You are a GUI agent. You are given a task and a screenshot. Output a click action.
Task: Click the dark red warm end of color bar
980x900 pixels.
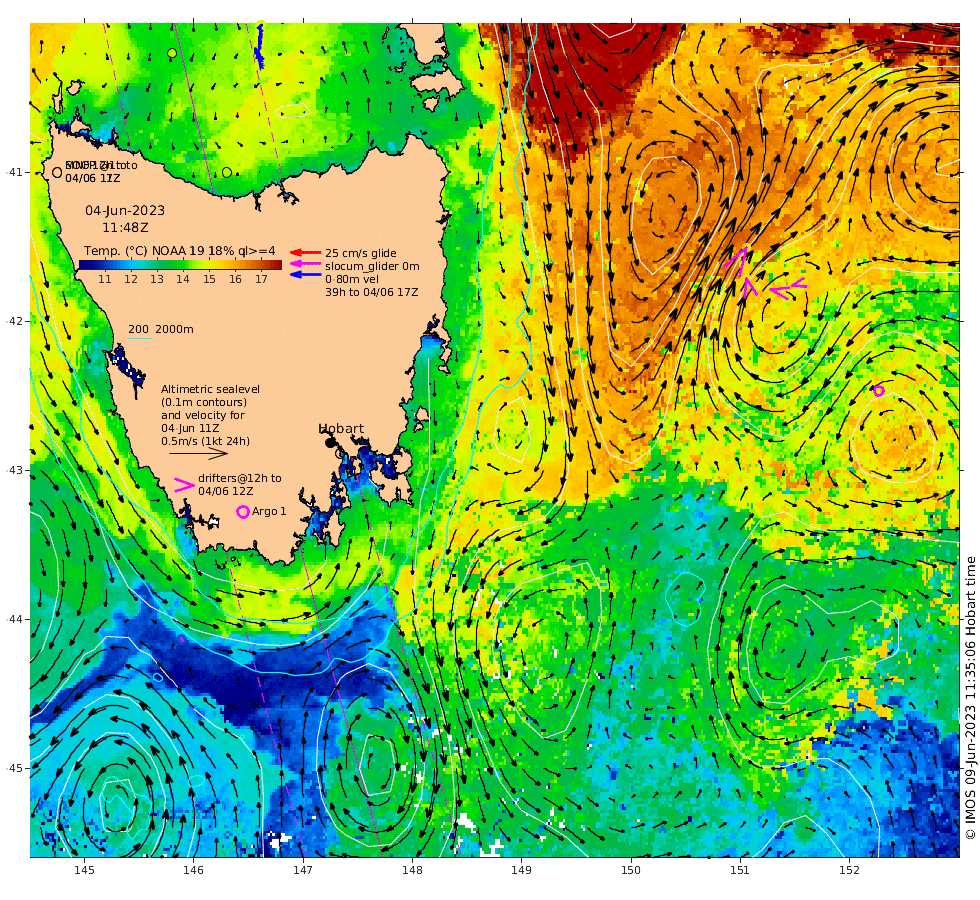coord(275,264)
